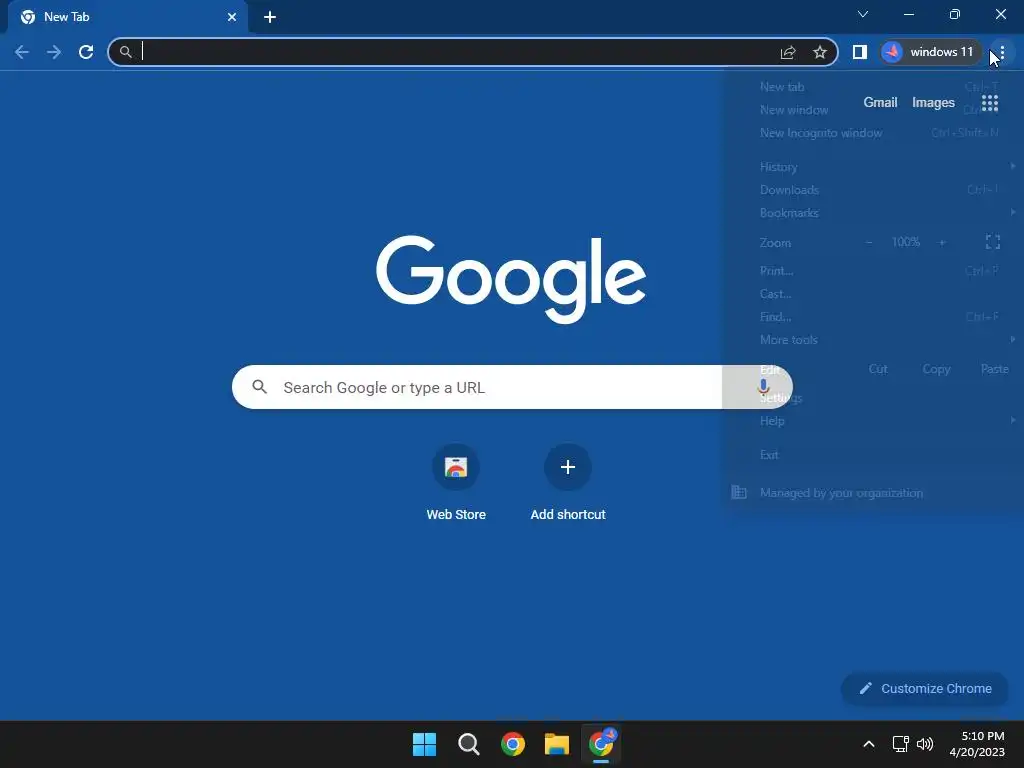Open the clock and date flyout
The width and height of the screenshot is (1024, 768).
click(x=977, y=744)
